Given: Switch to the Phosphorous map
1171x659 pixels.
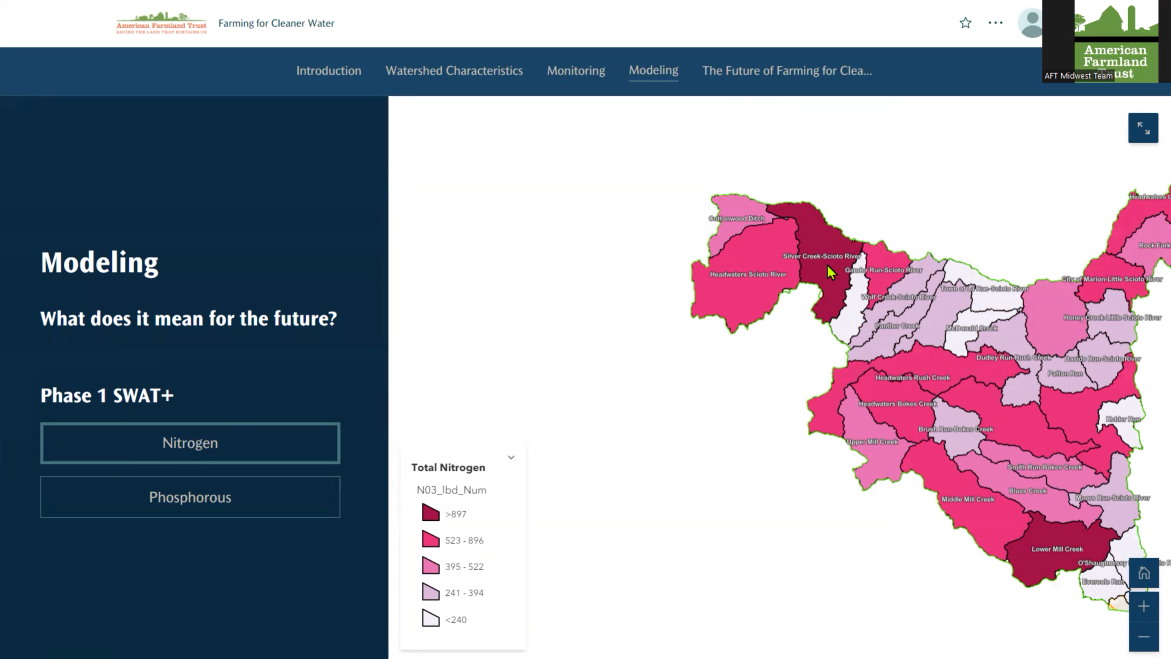Looking at the screenshot, I should click(x=190, y=497).
